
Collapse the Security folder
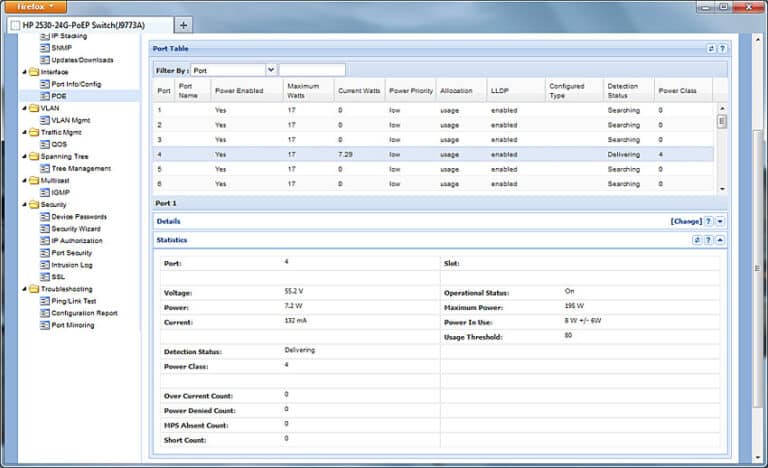click(x=24, y=204)
